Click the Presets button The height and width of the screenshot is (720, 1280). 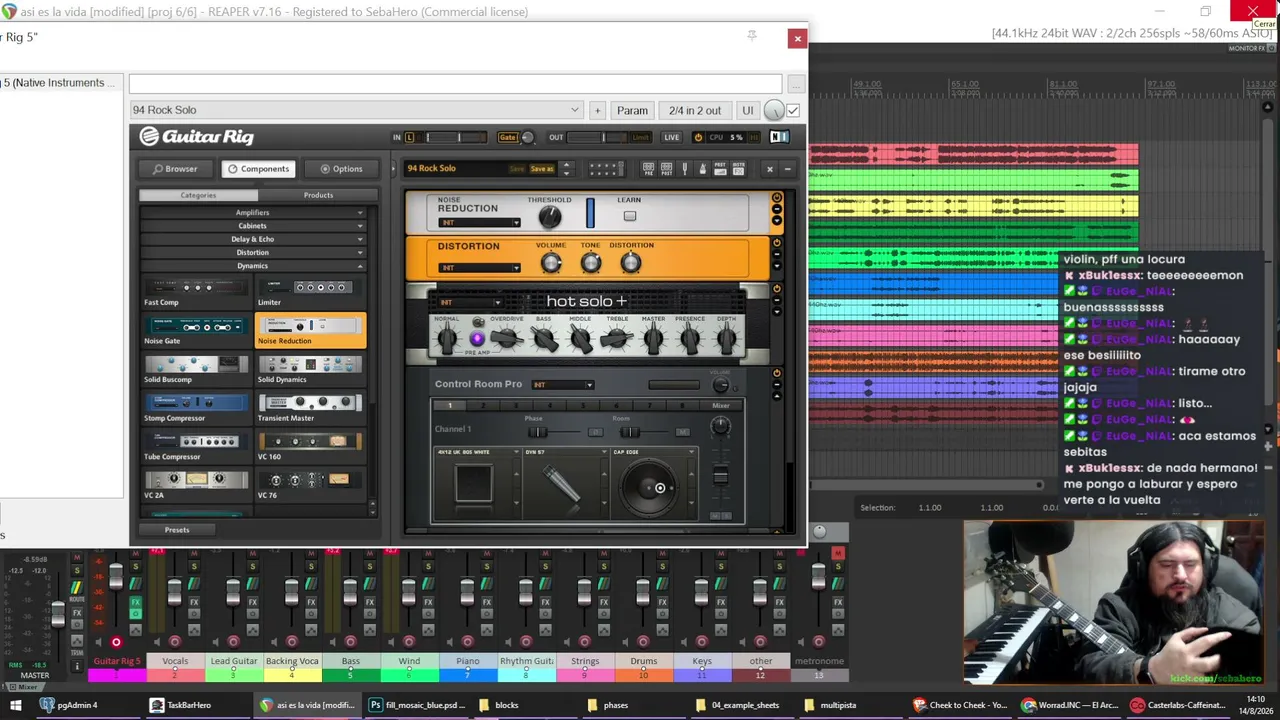[177, 530]
